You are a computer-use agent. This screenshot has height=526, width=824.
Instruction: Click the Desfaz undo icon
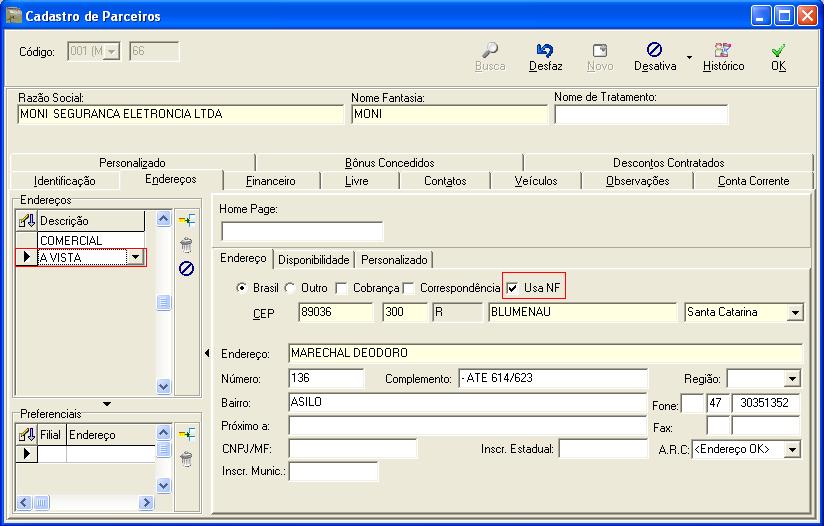tap(545, 50)
